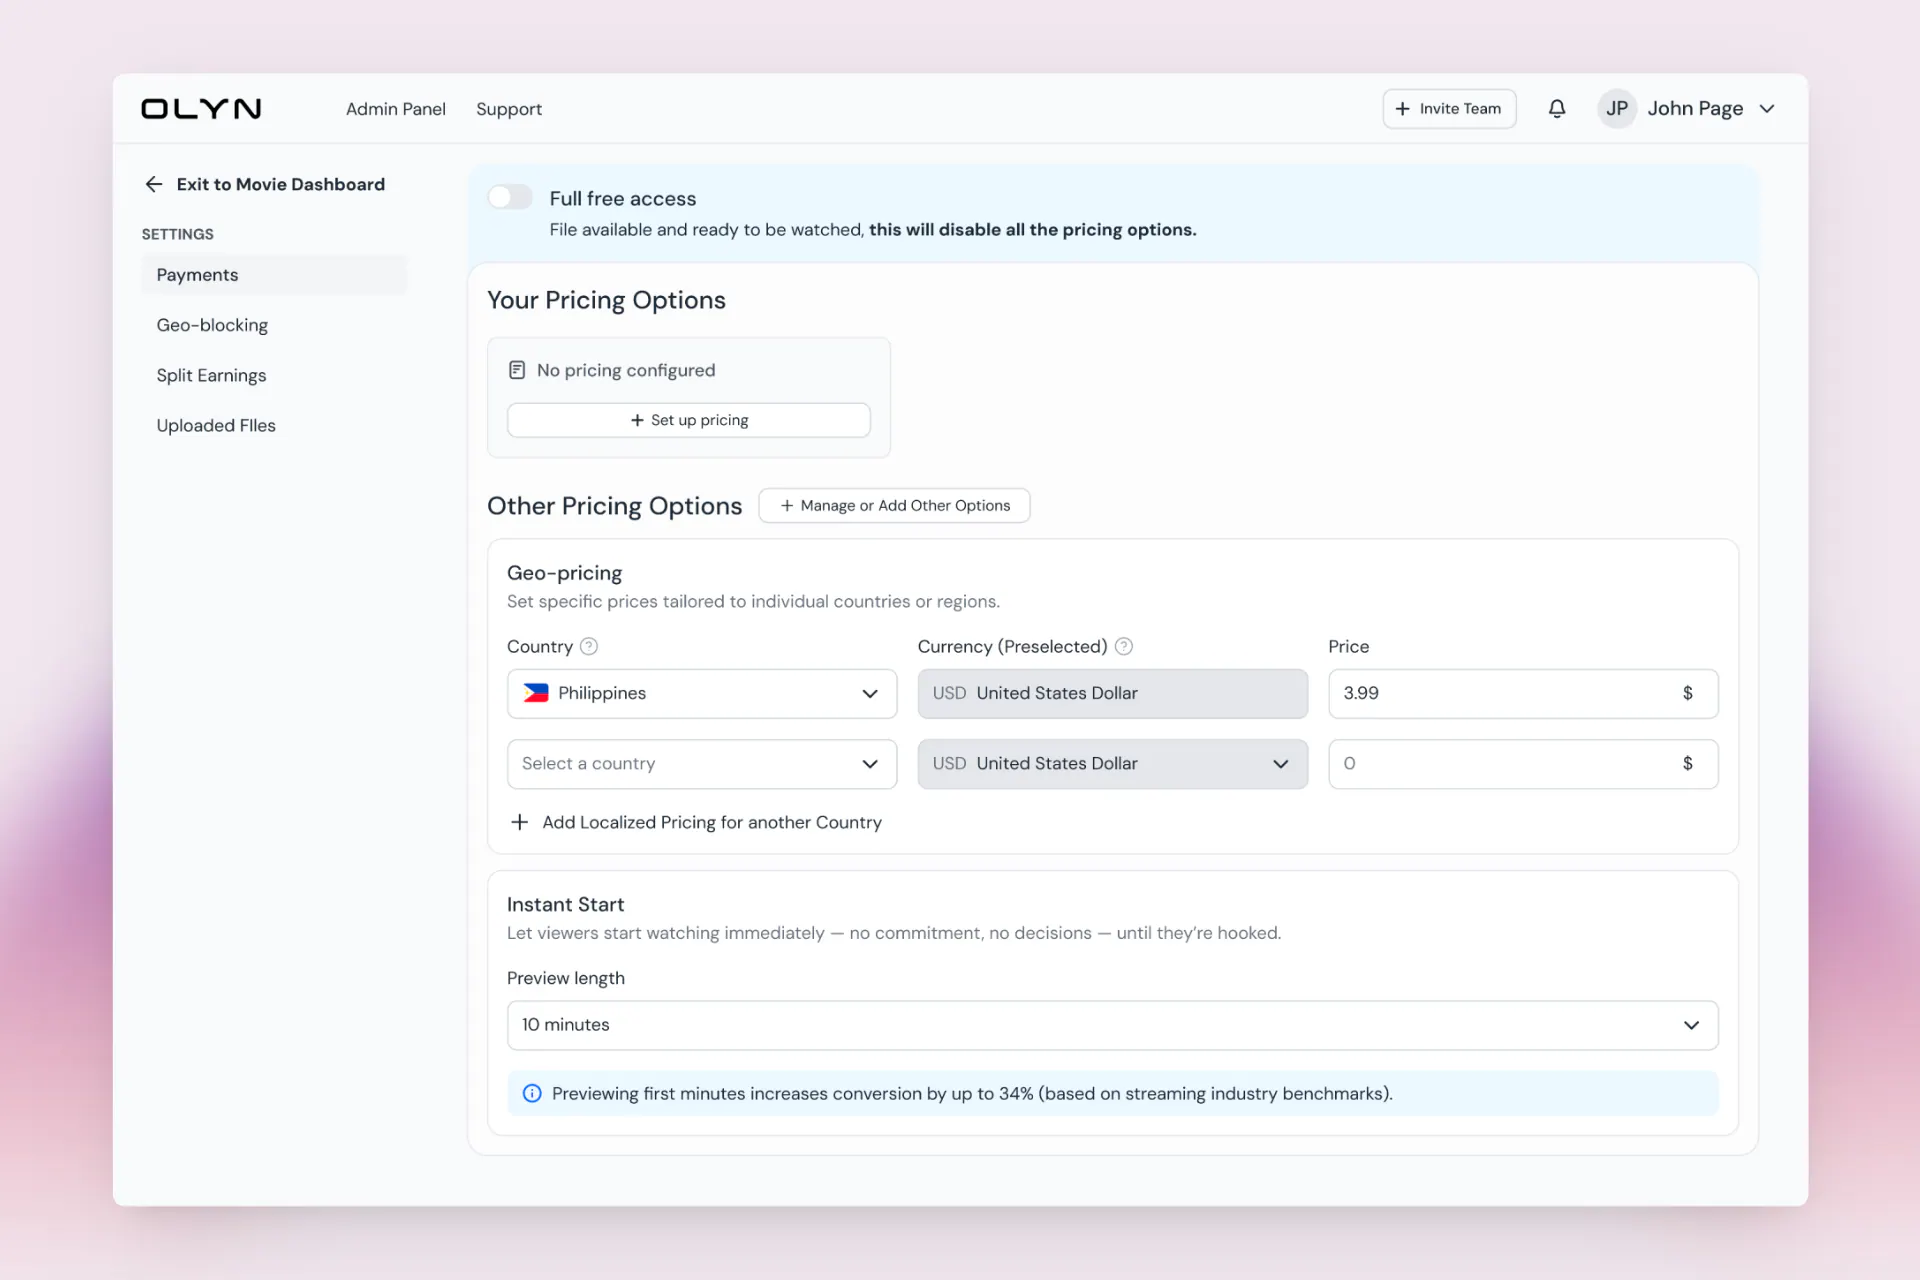Click the document icon beside No pricing configured
This screenshot has width=1920, height=1280.
coord(517,370)
